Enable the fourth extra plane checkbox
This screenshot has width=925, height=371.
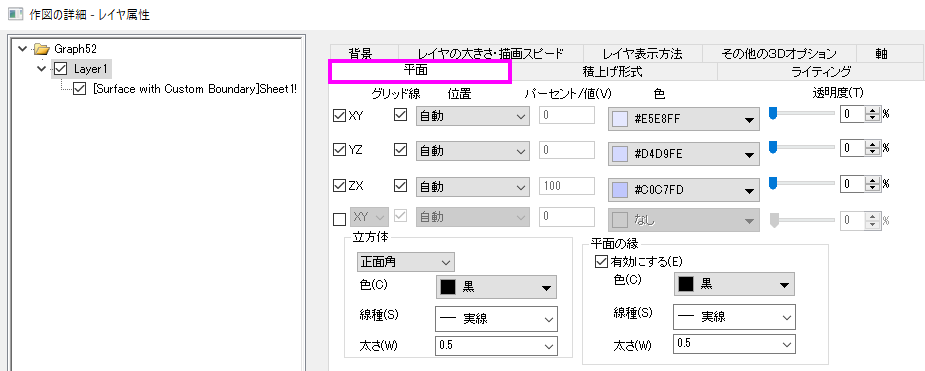tap(339, 219)
